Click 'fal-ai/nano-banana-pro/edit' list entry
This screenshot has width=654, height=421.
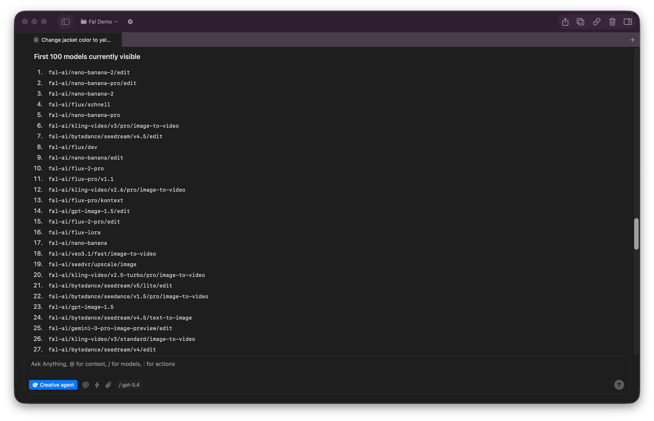tap(92, 83)
